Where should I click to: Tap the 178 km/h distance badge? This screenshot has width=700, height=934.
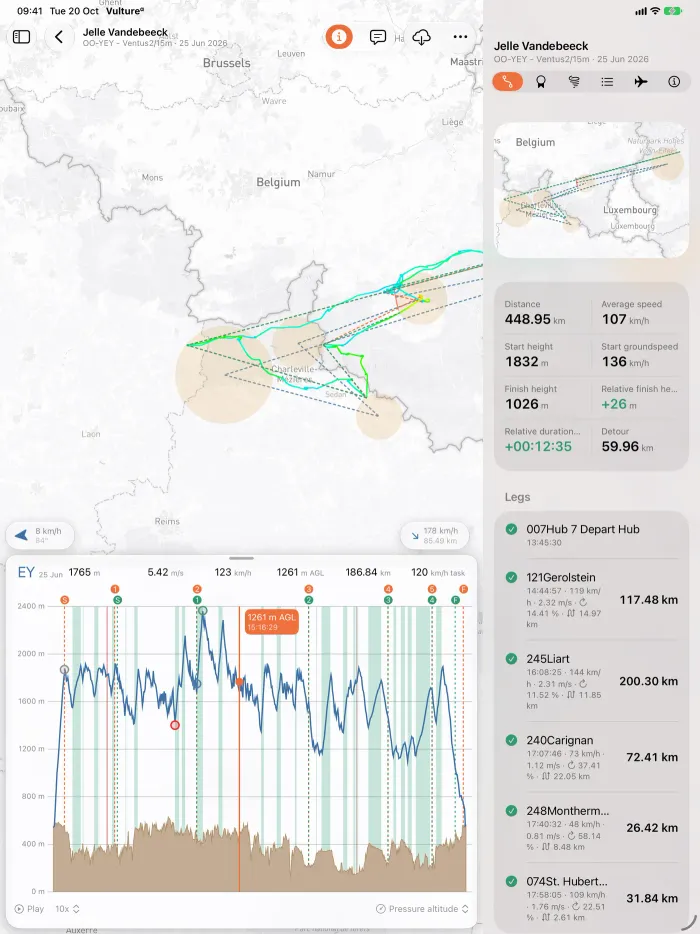point(435,535)
